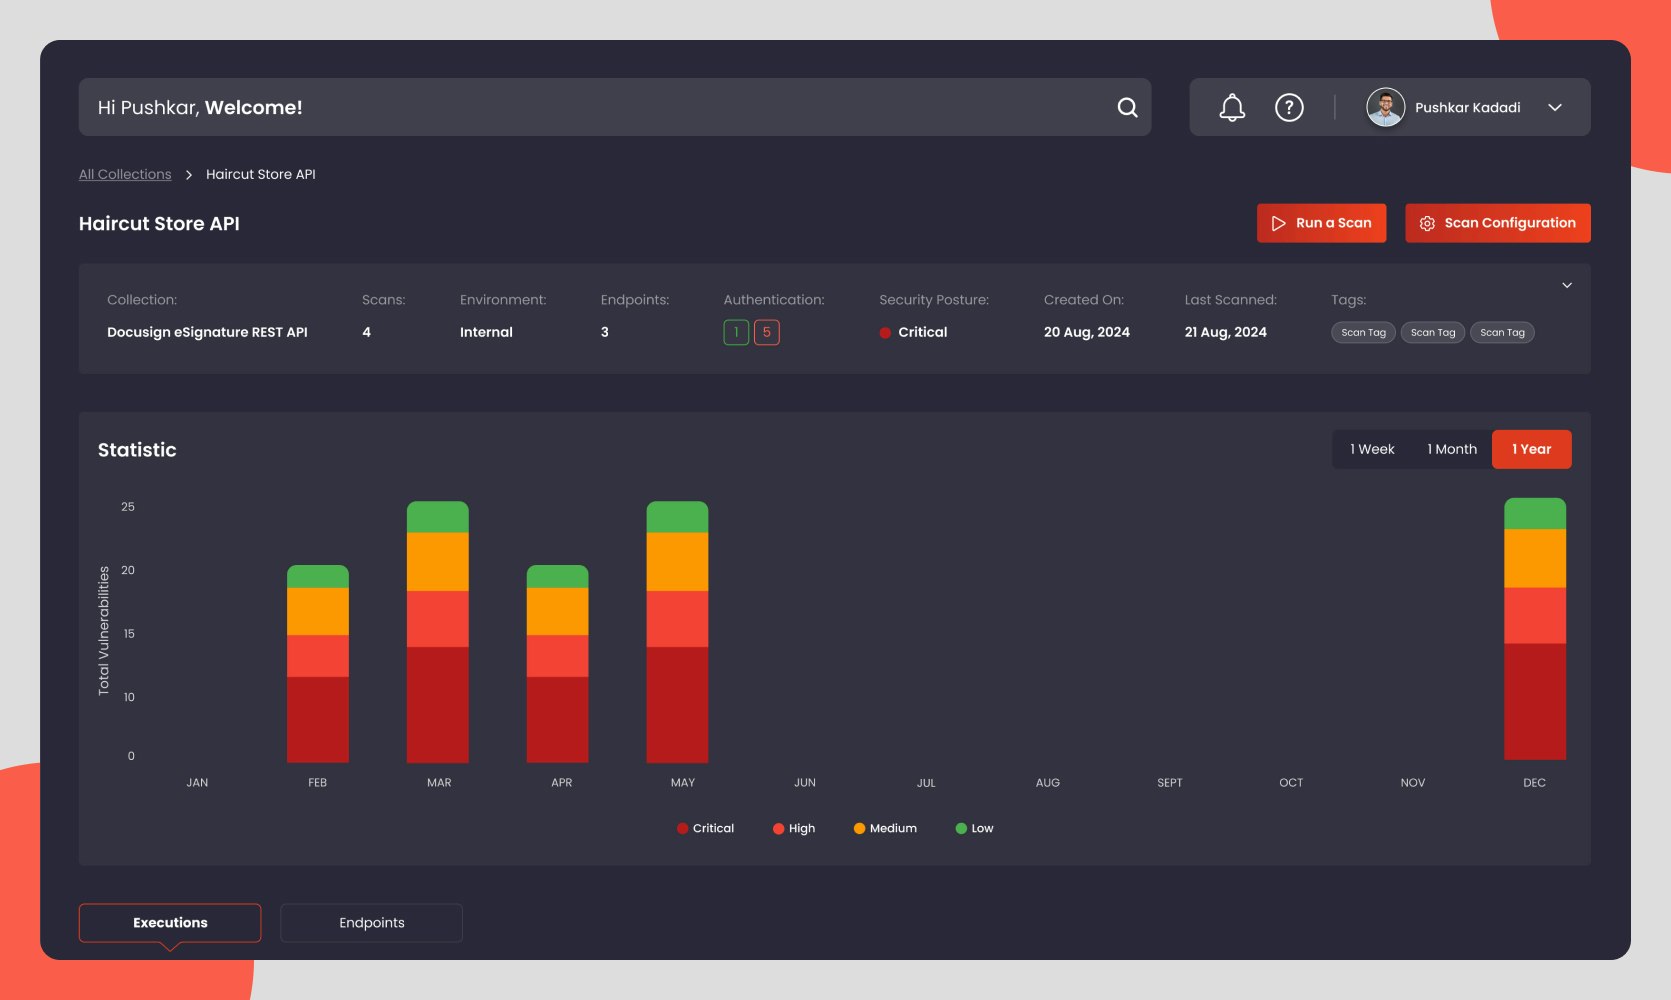Viewport: 1671px width, 1000px height.
Task: Switch statistic range to 1 Week
Action: pyautogui.click(x=1372, y=449)
